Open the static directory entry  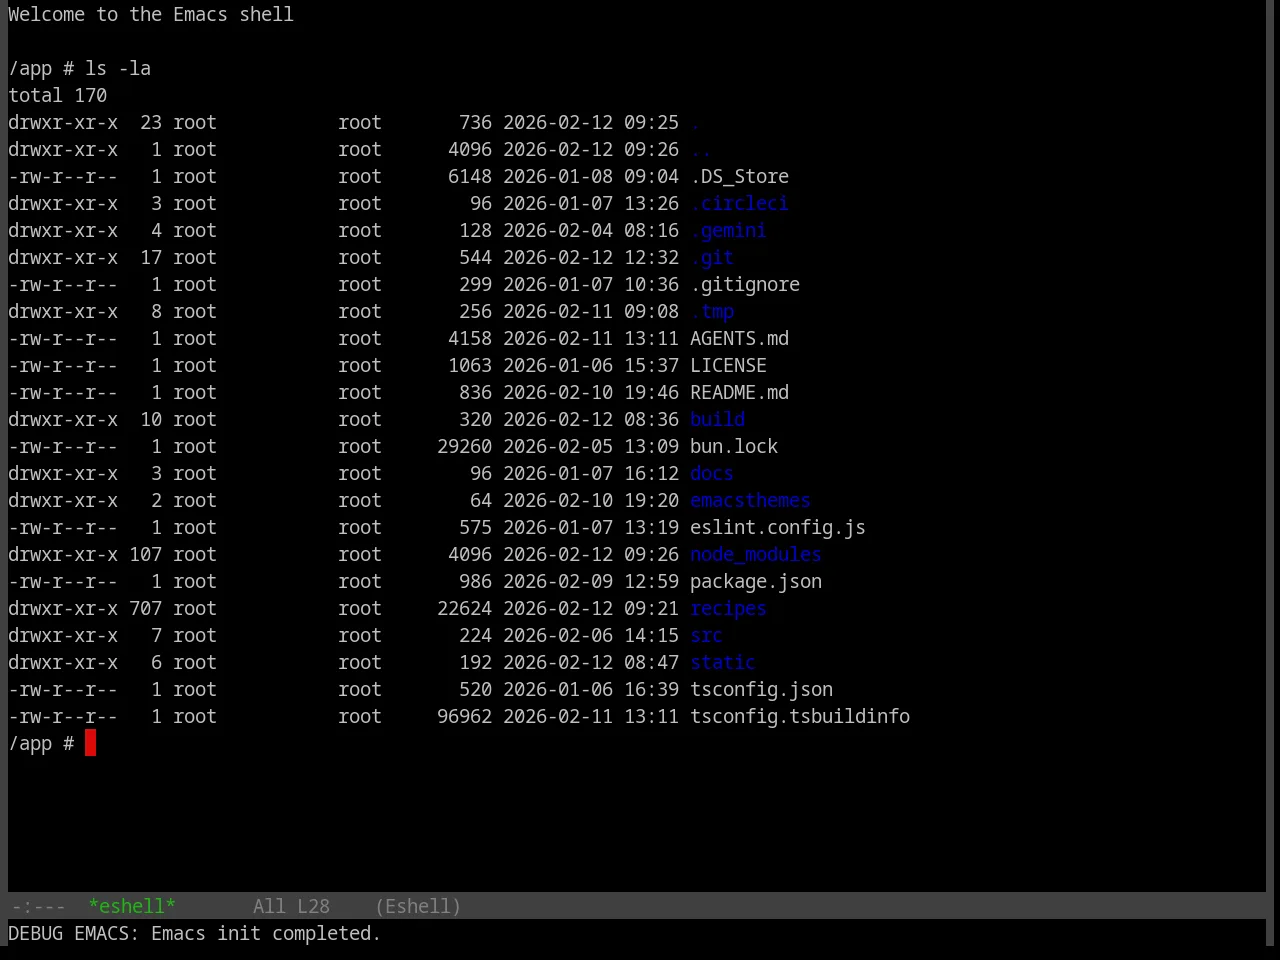[x=723, y=663]
